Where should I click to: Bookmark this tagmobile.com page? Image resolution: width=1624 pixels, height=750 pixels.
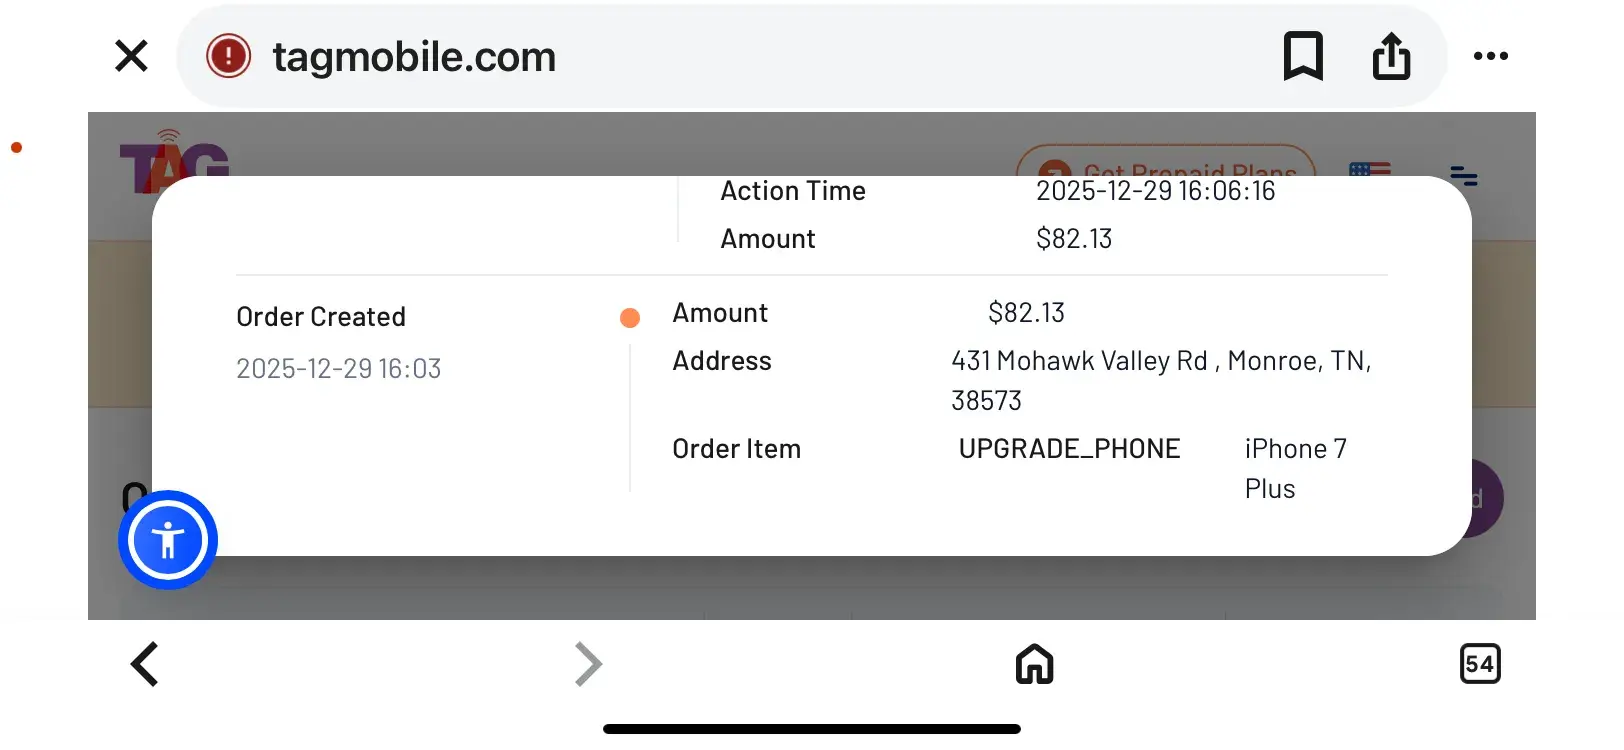click(x=1303, y=56)
